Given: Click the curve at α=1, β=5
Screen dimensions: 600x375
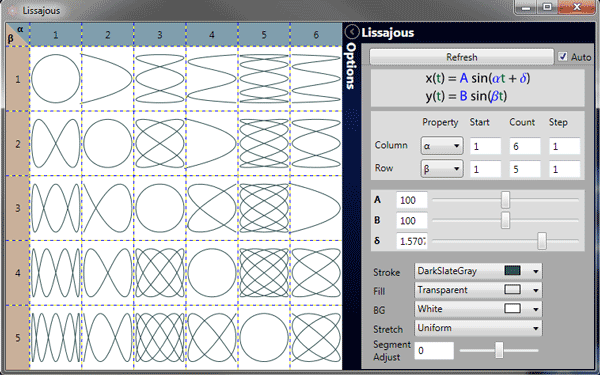Looking at the screenshot, I should (x=55, y=338).
